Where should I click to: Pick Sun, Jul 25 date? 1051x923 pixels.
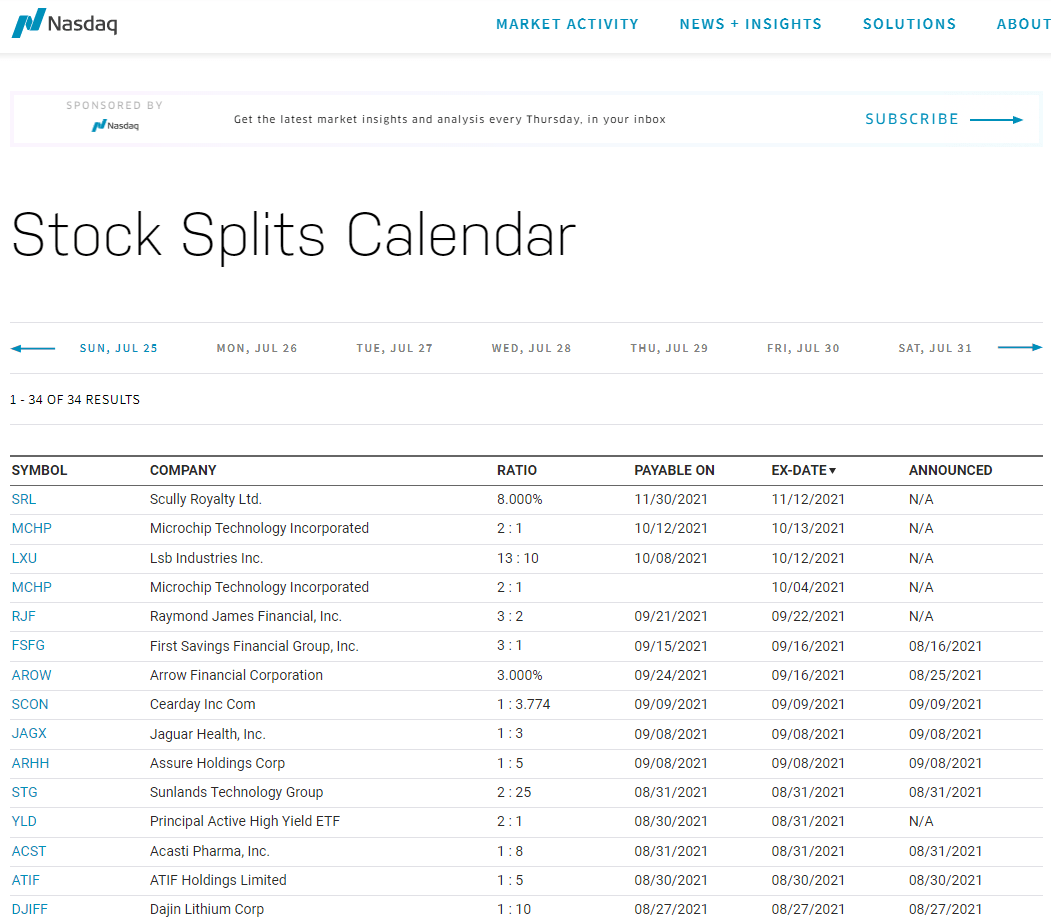[x=119, y=348]
